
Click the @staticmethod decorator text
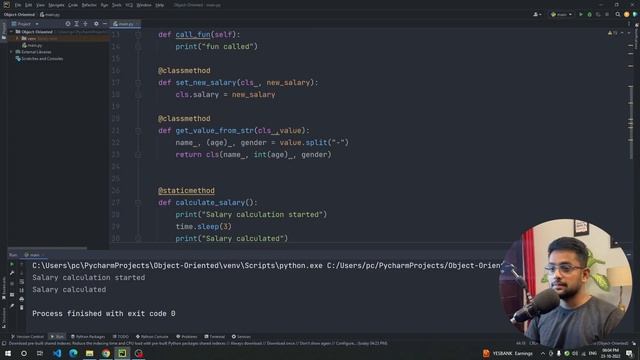[186, 191]
